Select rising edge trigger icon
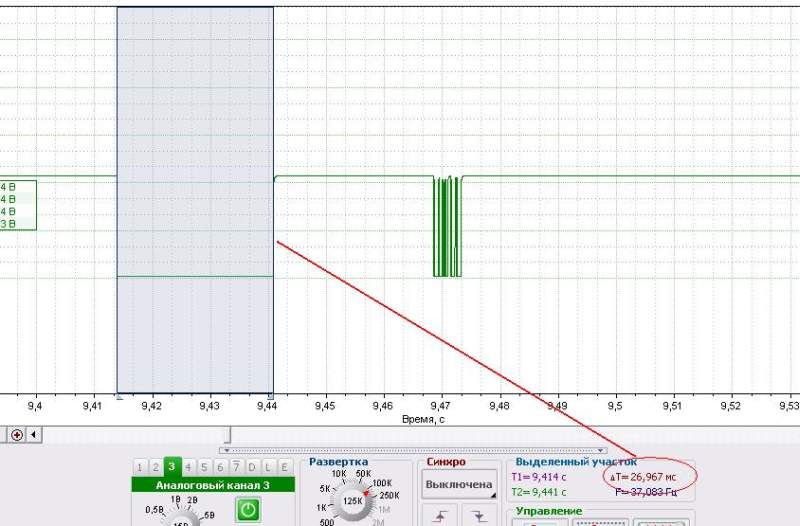Screen dimensions: 800x526 point(442,515)
